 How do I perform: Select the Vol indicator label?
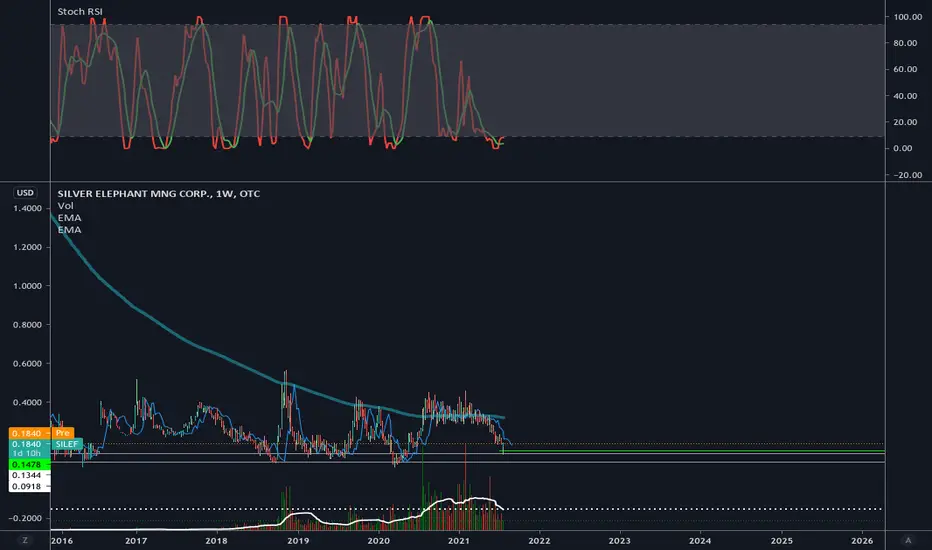(65, 206)
